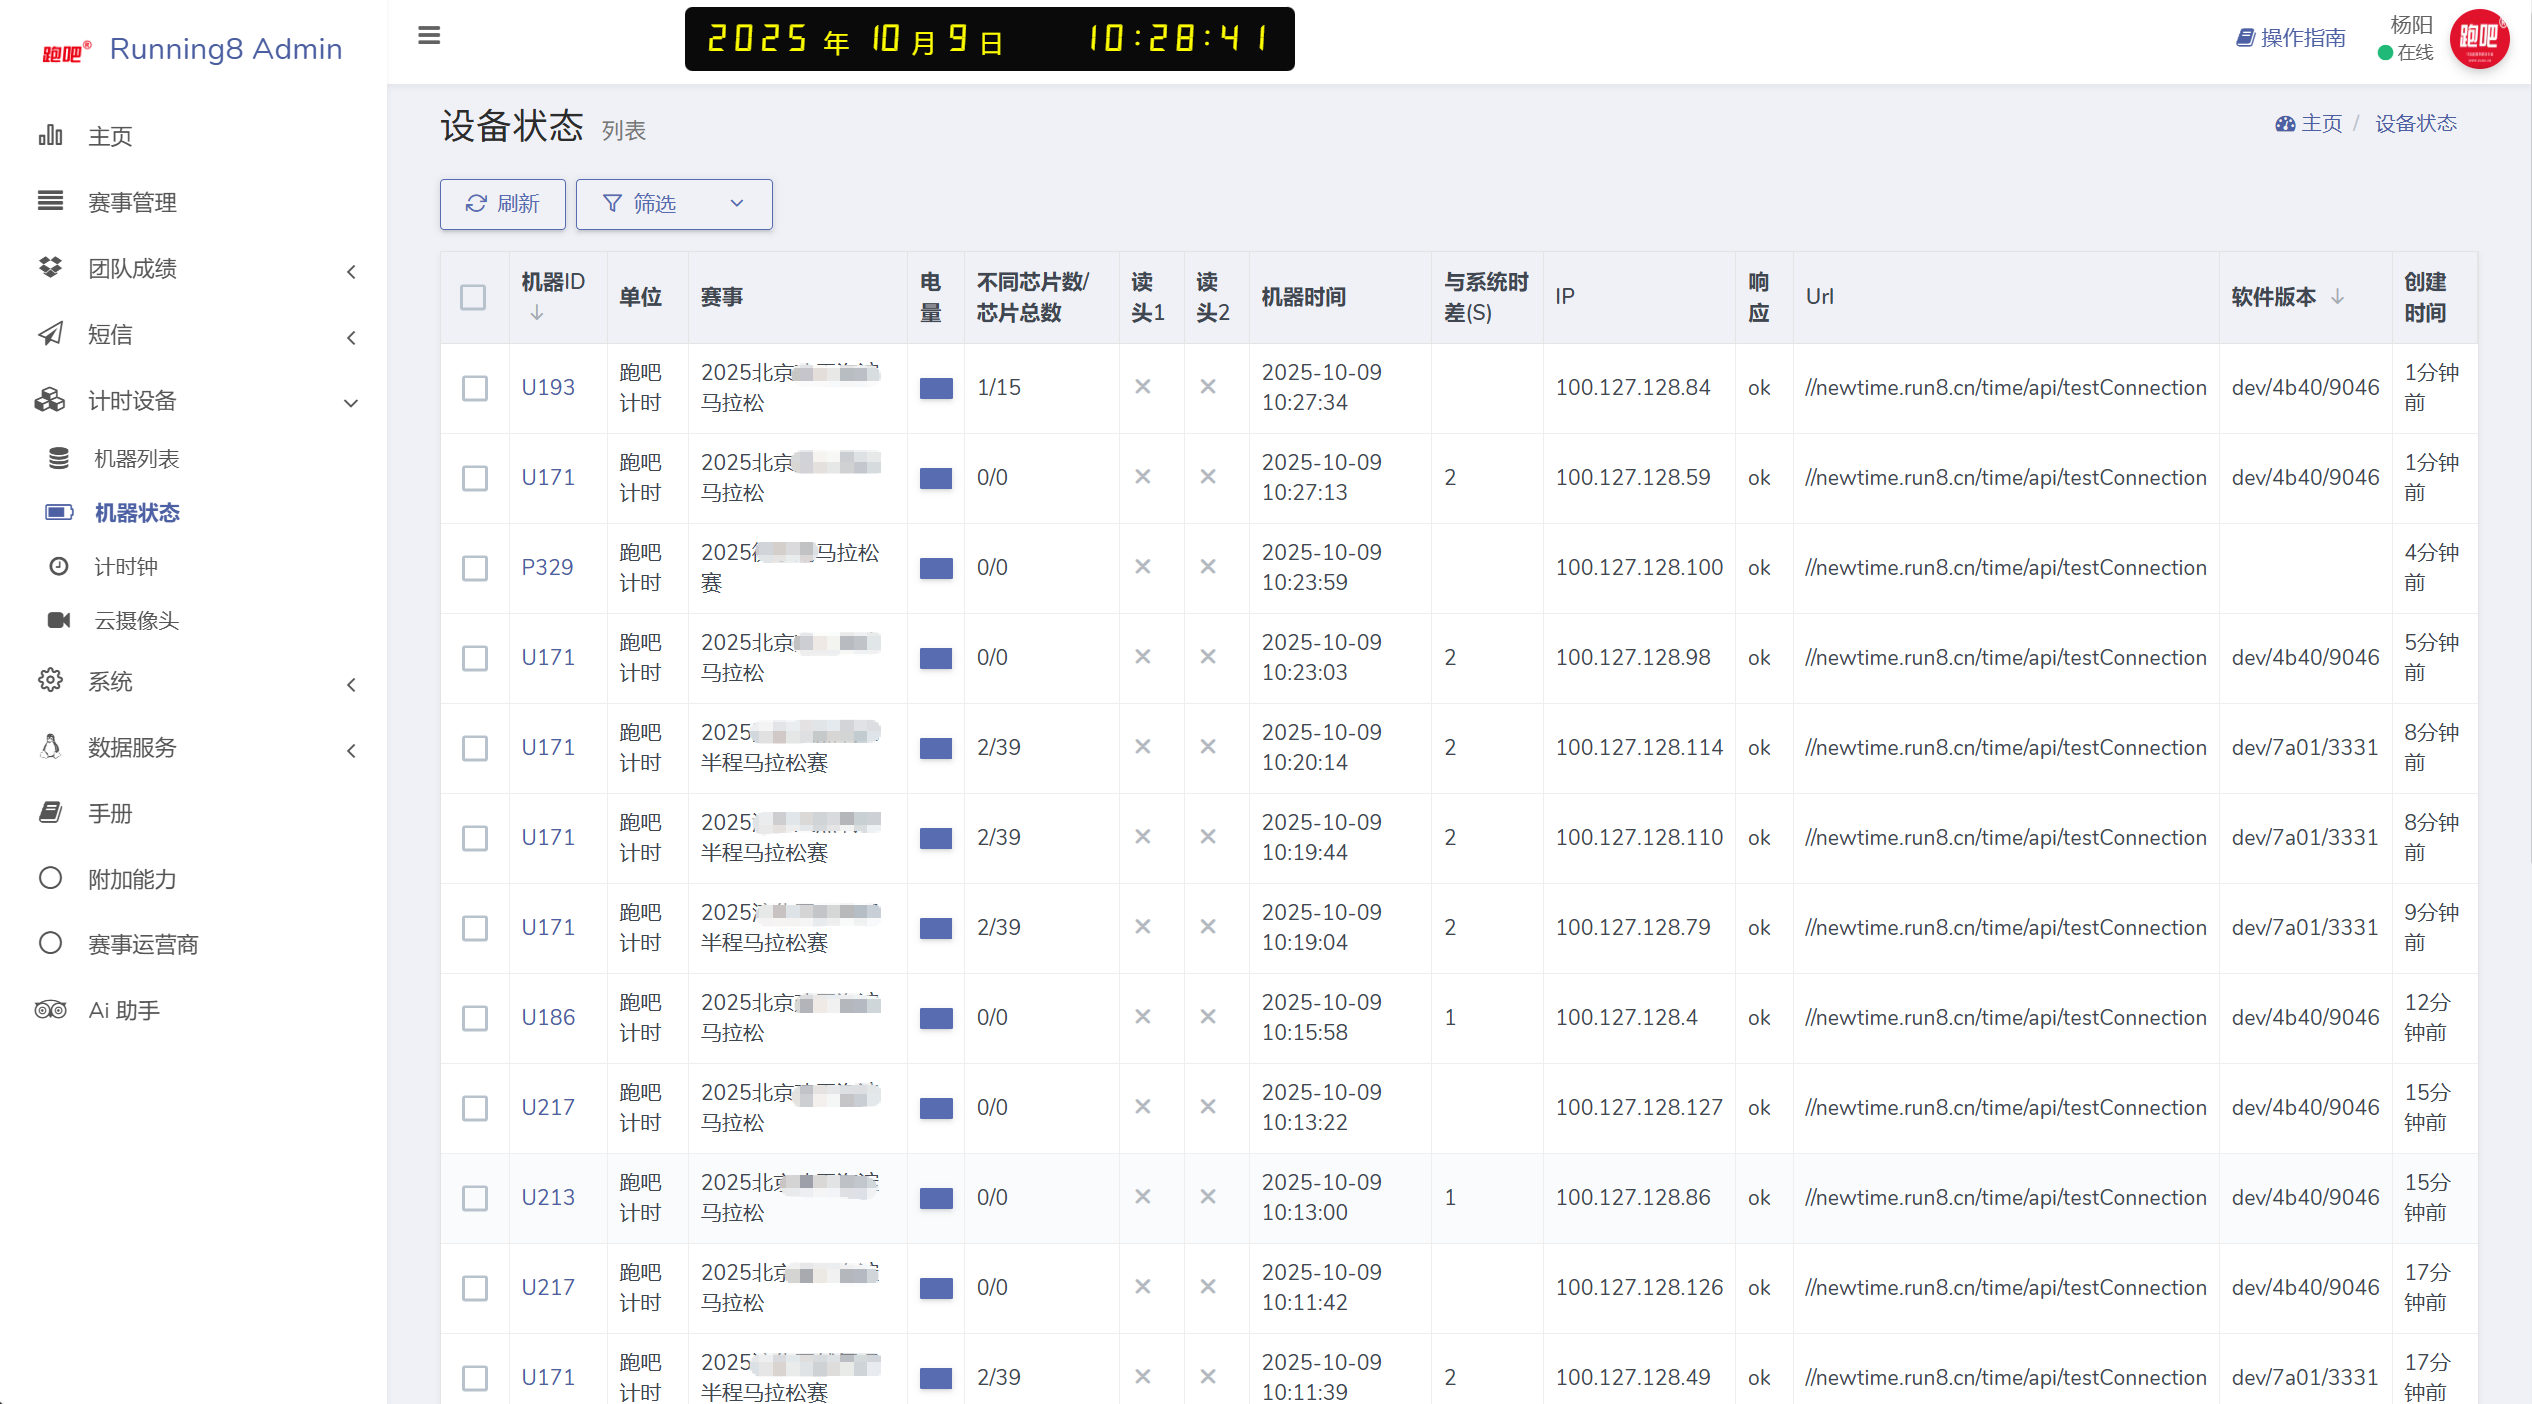
Task: Click the database icon beside 机器列表
Action: pos(59,458)
